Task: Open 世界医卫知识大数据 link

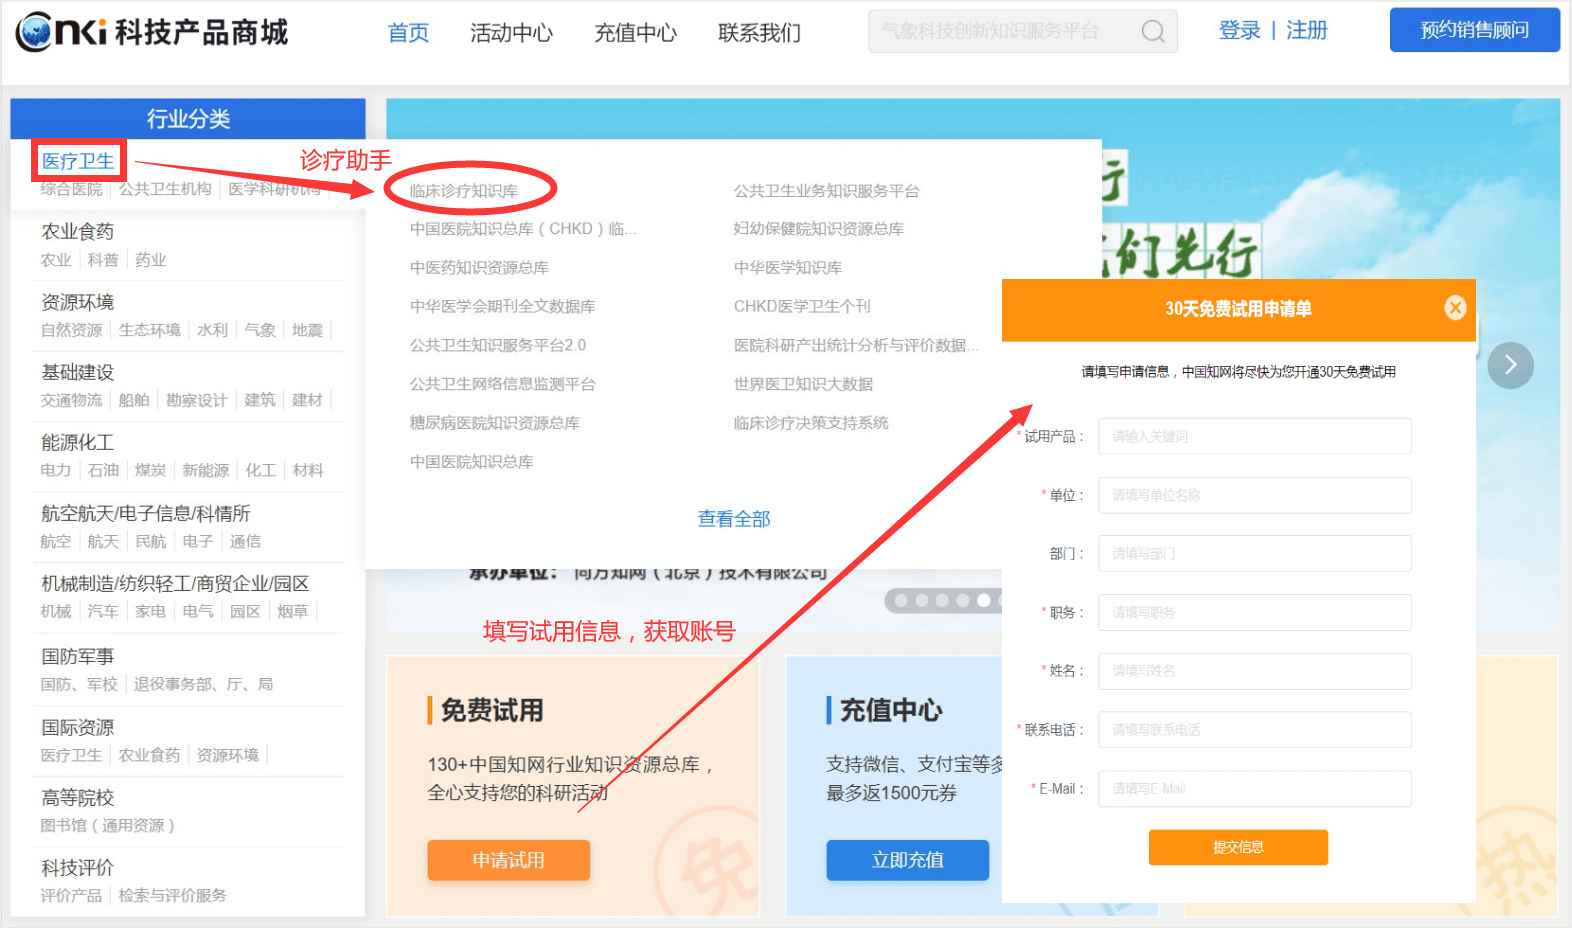Action: point(803,384)
